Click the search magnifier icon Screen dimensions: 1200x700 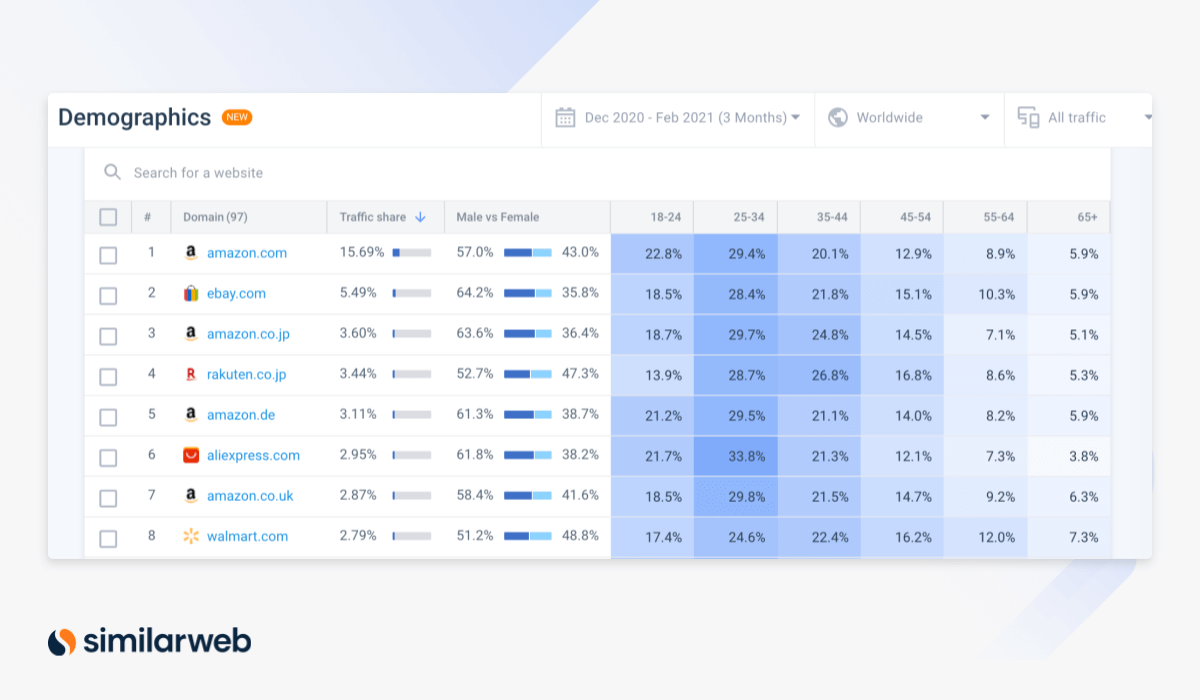point(113,172)
